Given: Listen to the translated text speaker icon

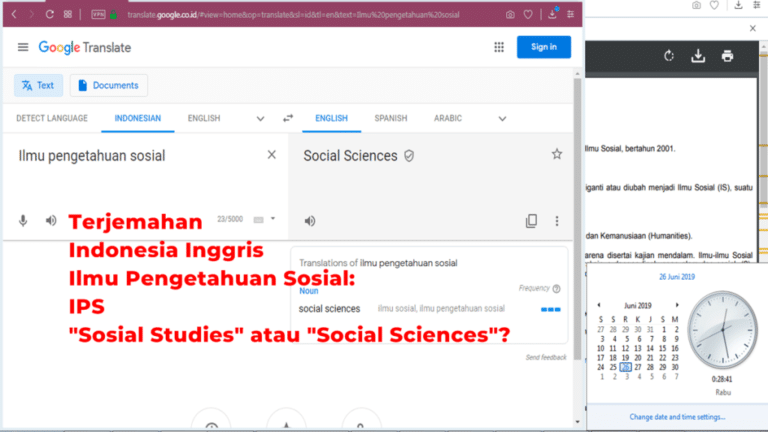Looking at the screenshot, I should pos(310,221).
